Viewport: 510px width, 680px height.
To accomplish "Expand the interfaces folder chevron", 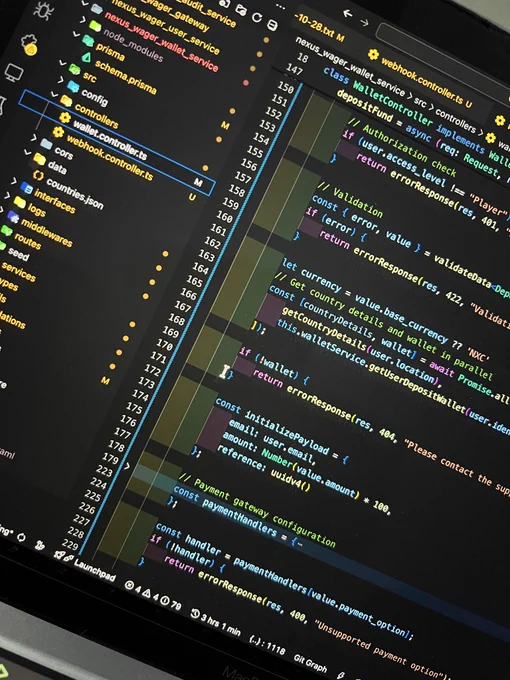I will point(14,182).
